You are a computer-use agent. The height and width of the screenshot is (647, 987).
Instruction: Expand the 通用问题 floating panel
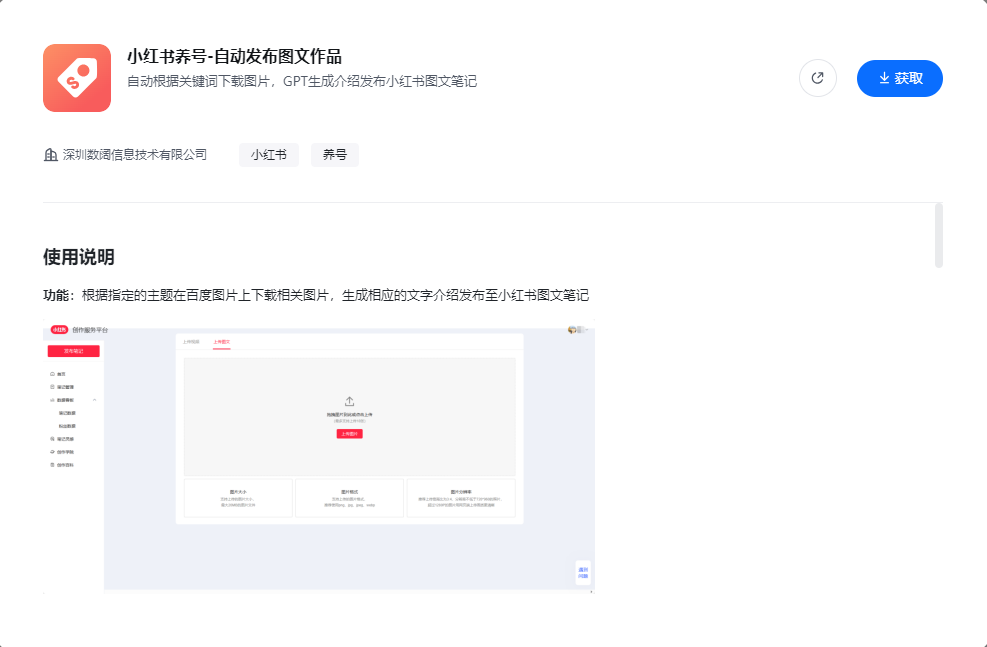581,571
